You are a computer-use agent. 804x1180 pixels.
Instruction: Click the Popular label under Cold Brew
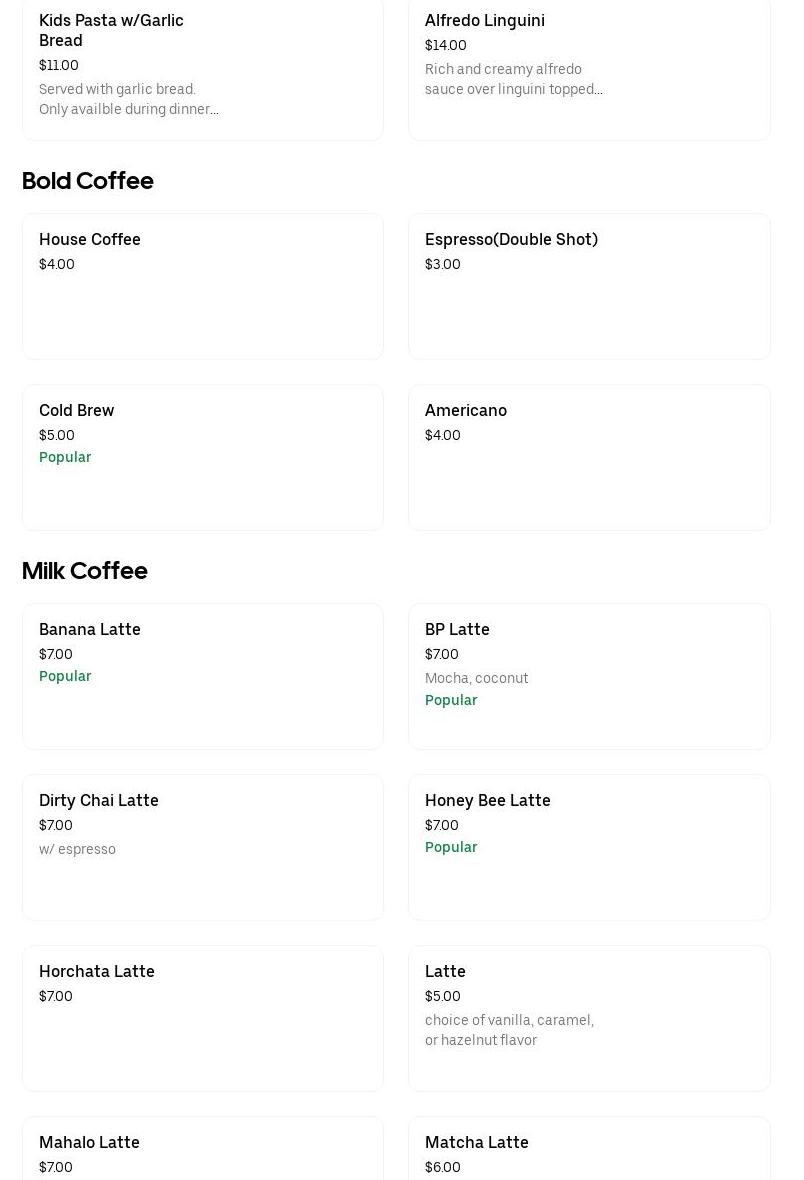point(65,457)
